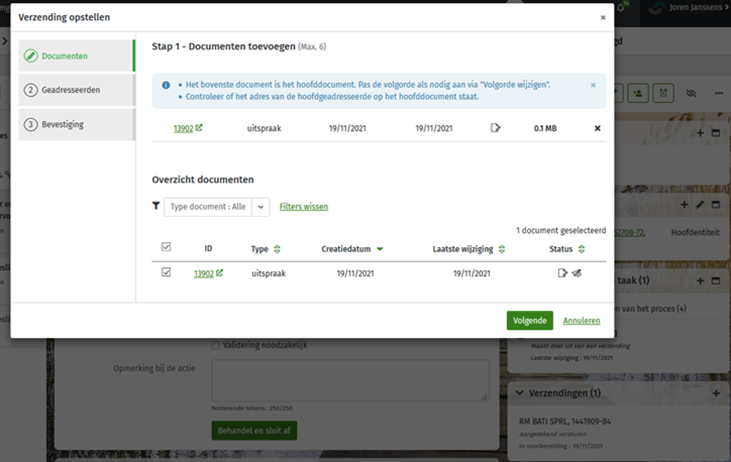Click the RM BATI SPRL, 1441909-84 shipment entry
731x462 pixels.
565,421
